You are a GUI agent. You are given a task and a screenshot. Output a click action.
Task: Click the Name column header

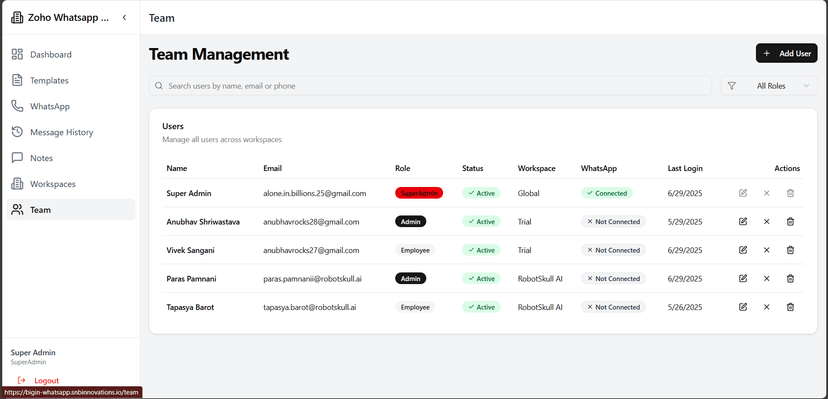(177, 168)
